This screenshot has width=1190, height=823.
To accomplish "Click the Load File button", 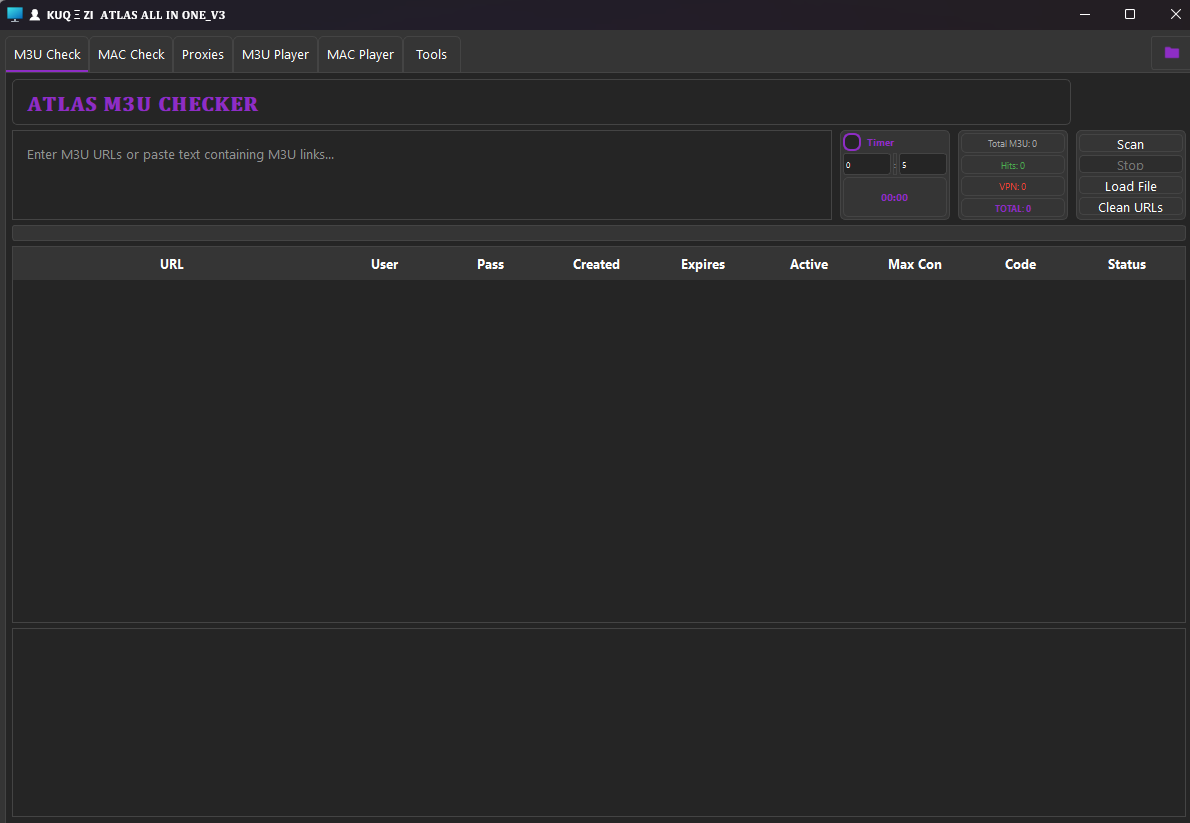I will pos(1130,187).
